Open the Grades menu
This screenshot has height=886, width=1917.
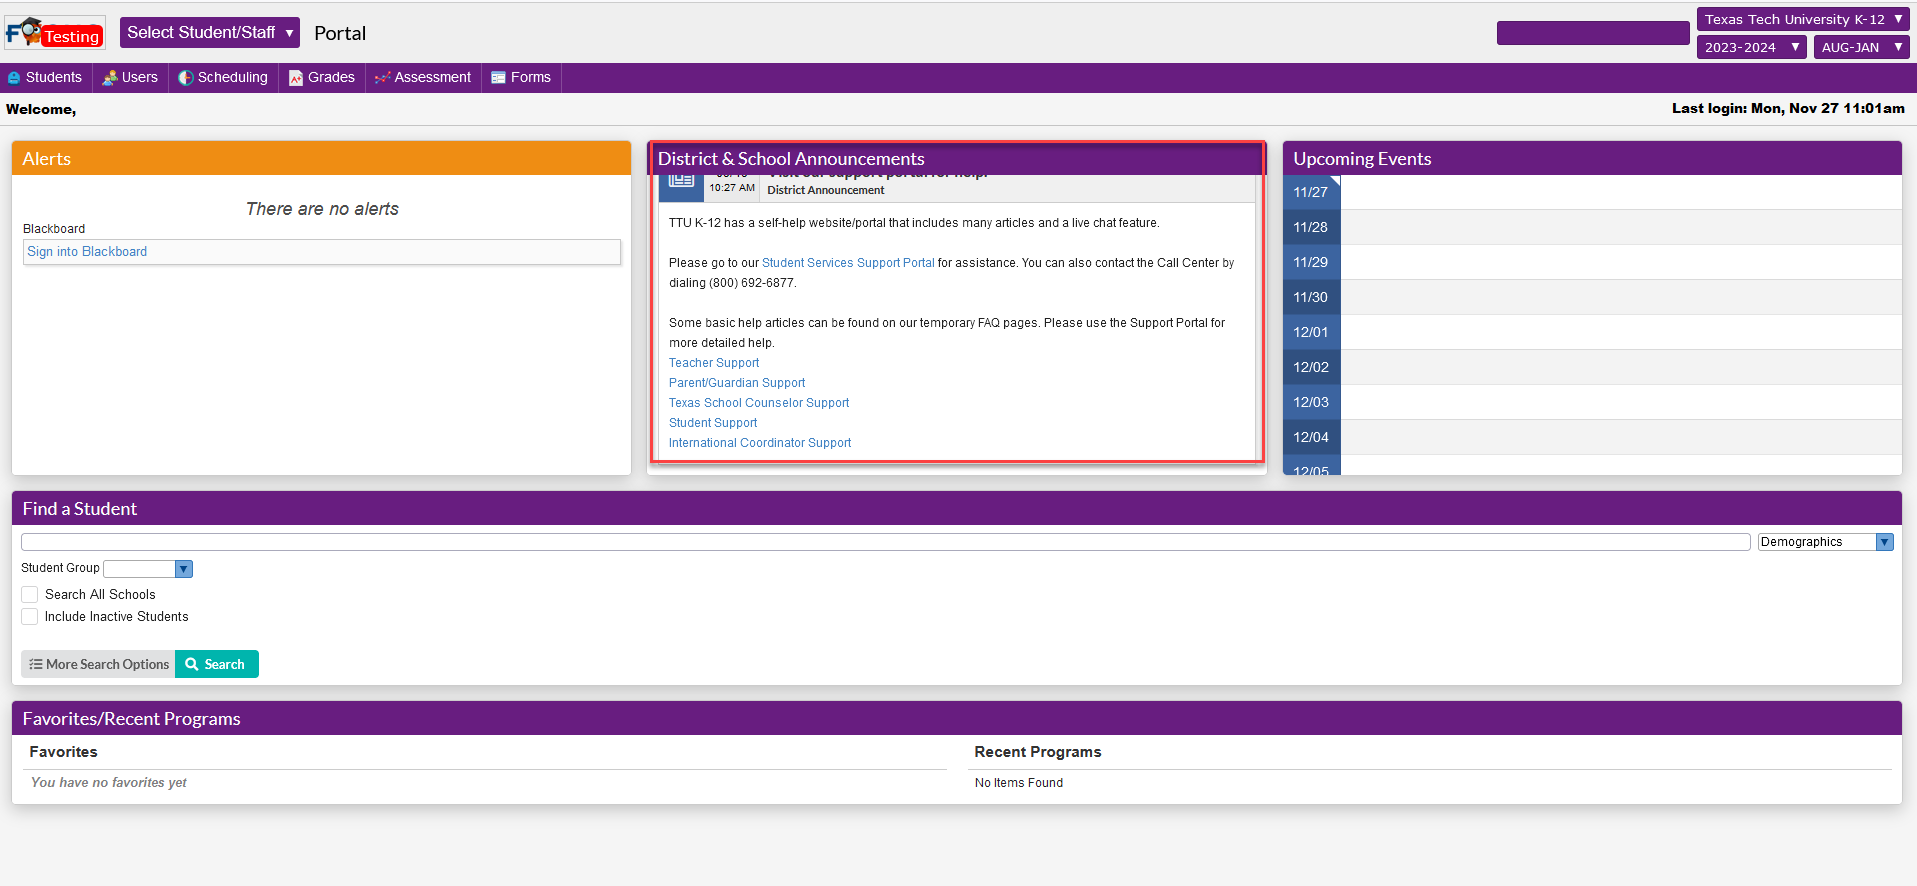[x=322, y=78]
